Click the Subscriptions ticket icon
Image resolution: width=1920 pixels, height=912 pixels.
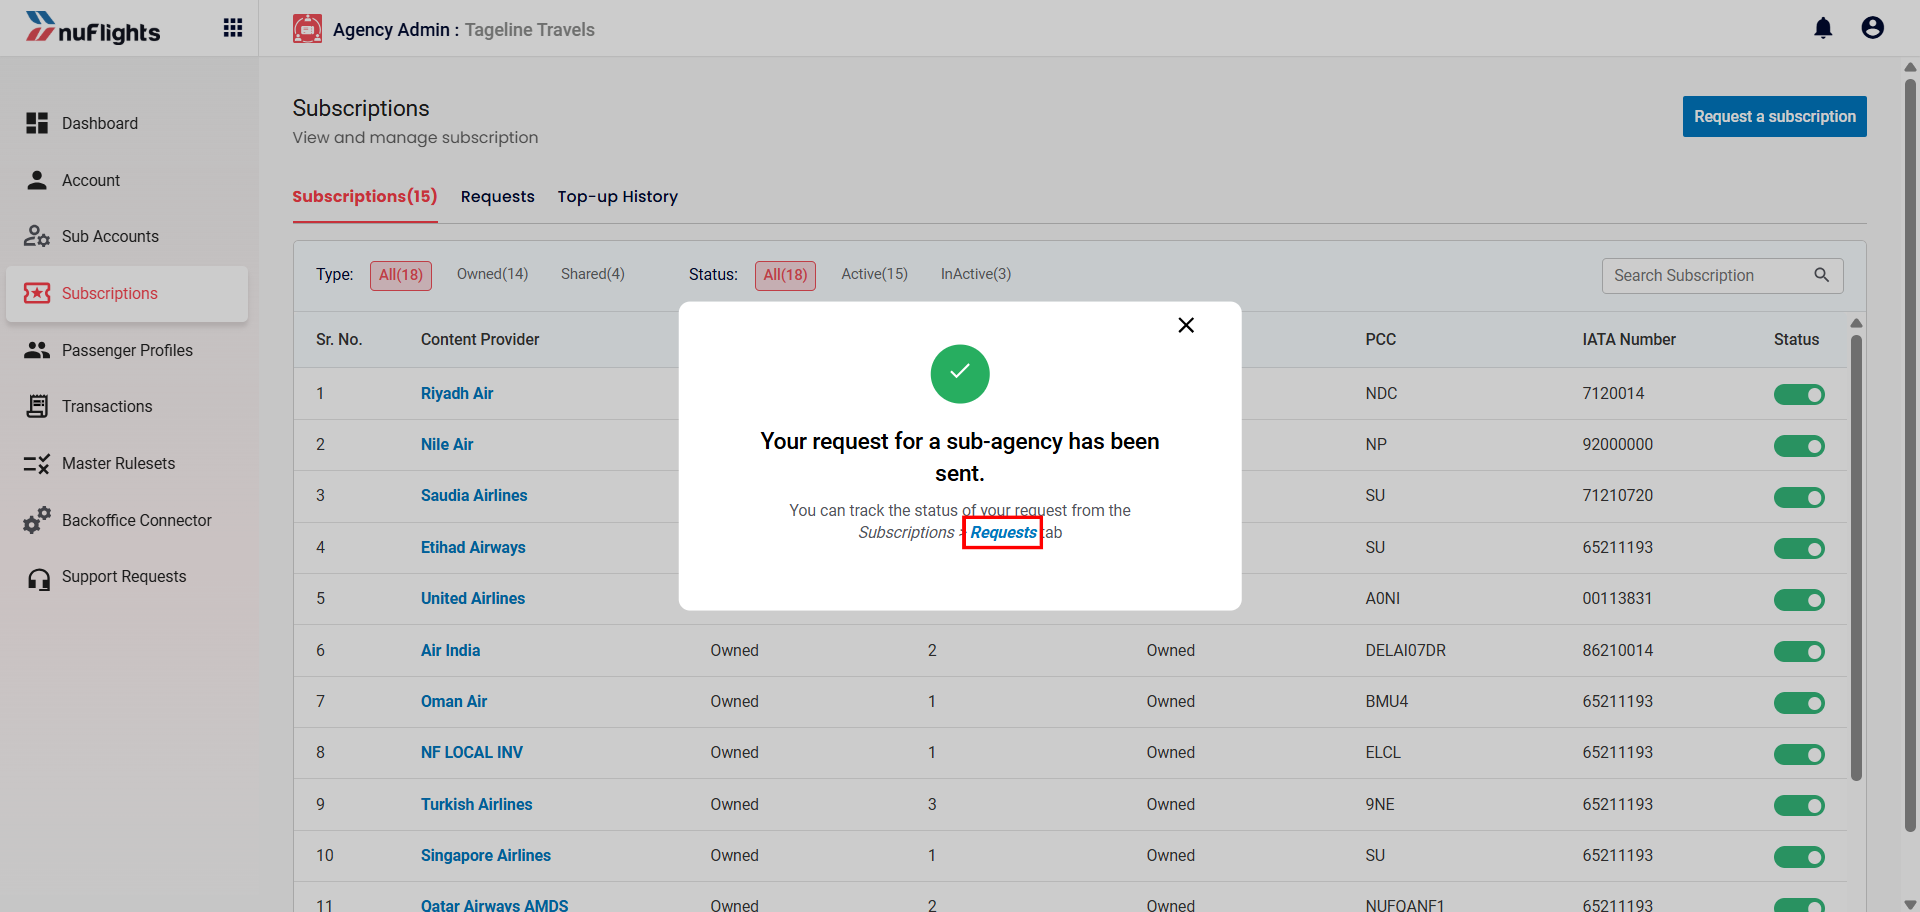point(37,293)
